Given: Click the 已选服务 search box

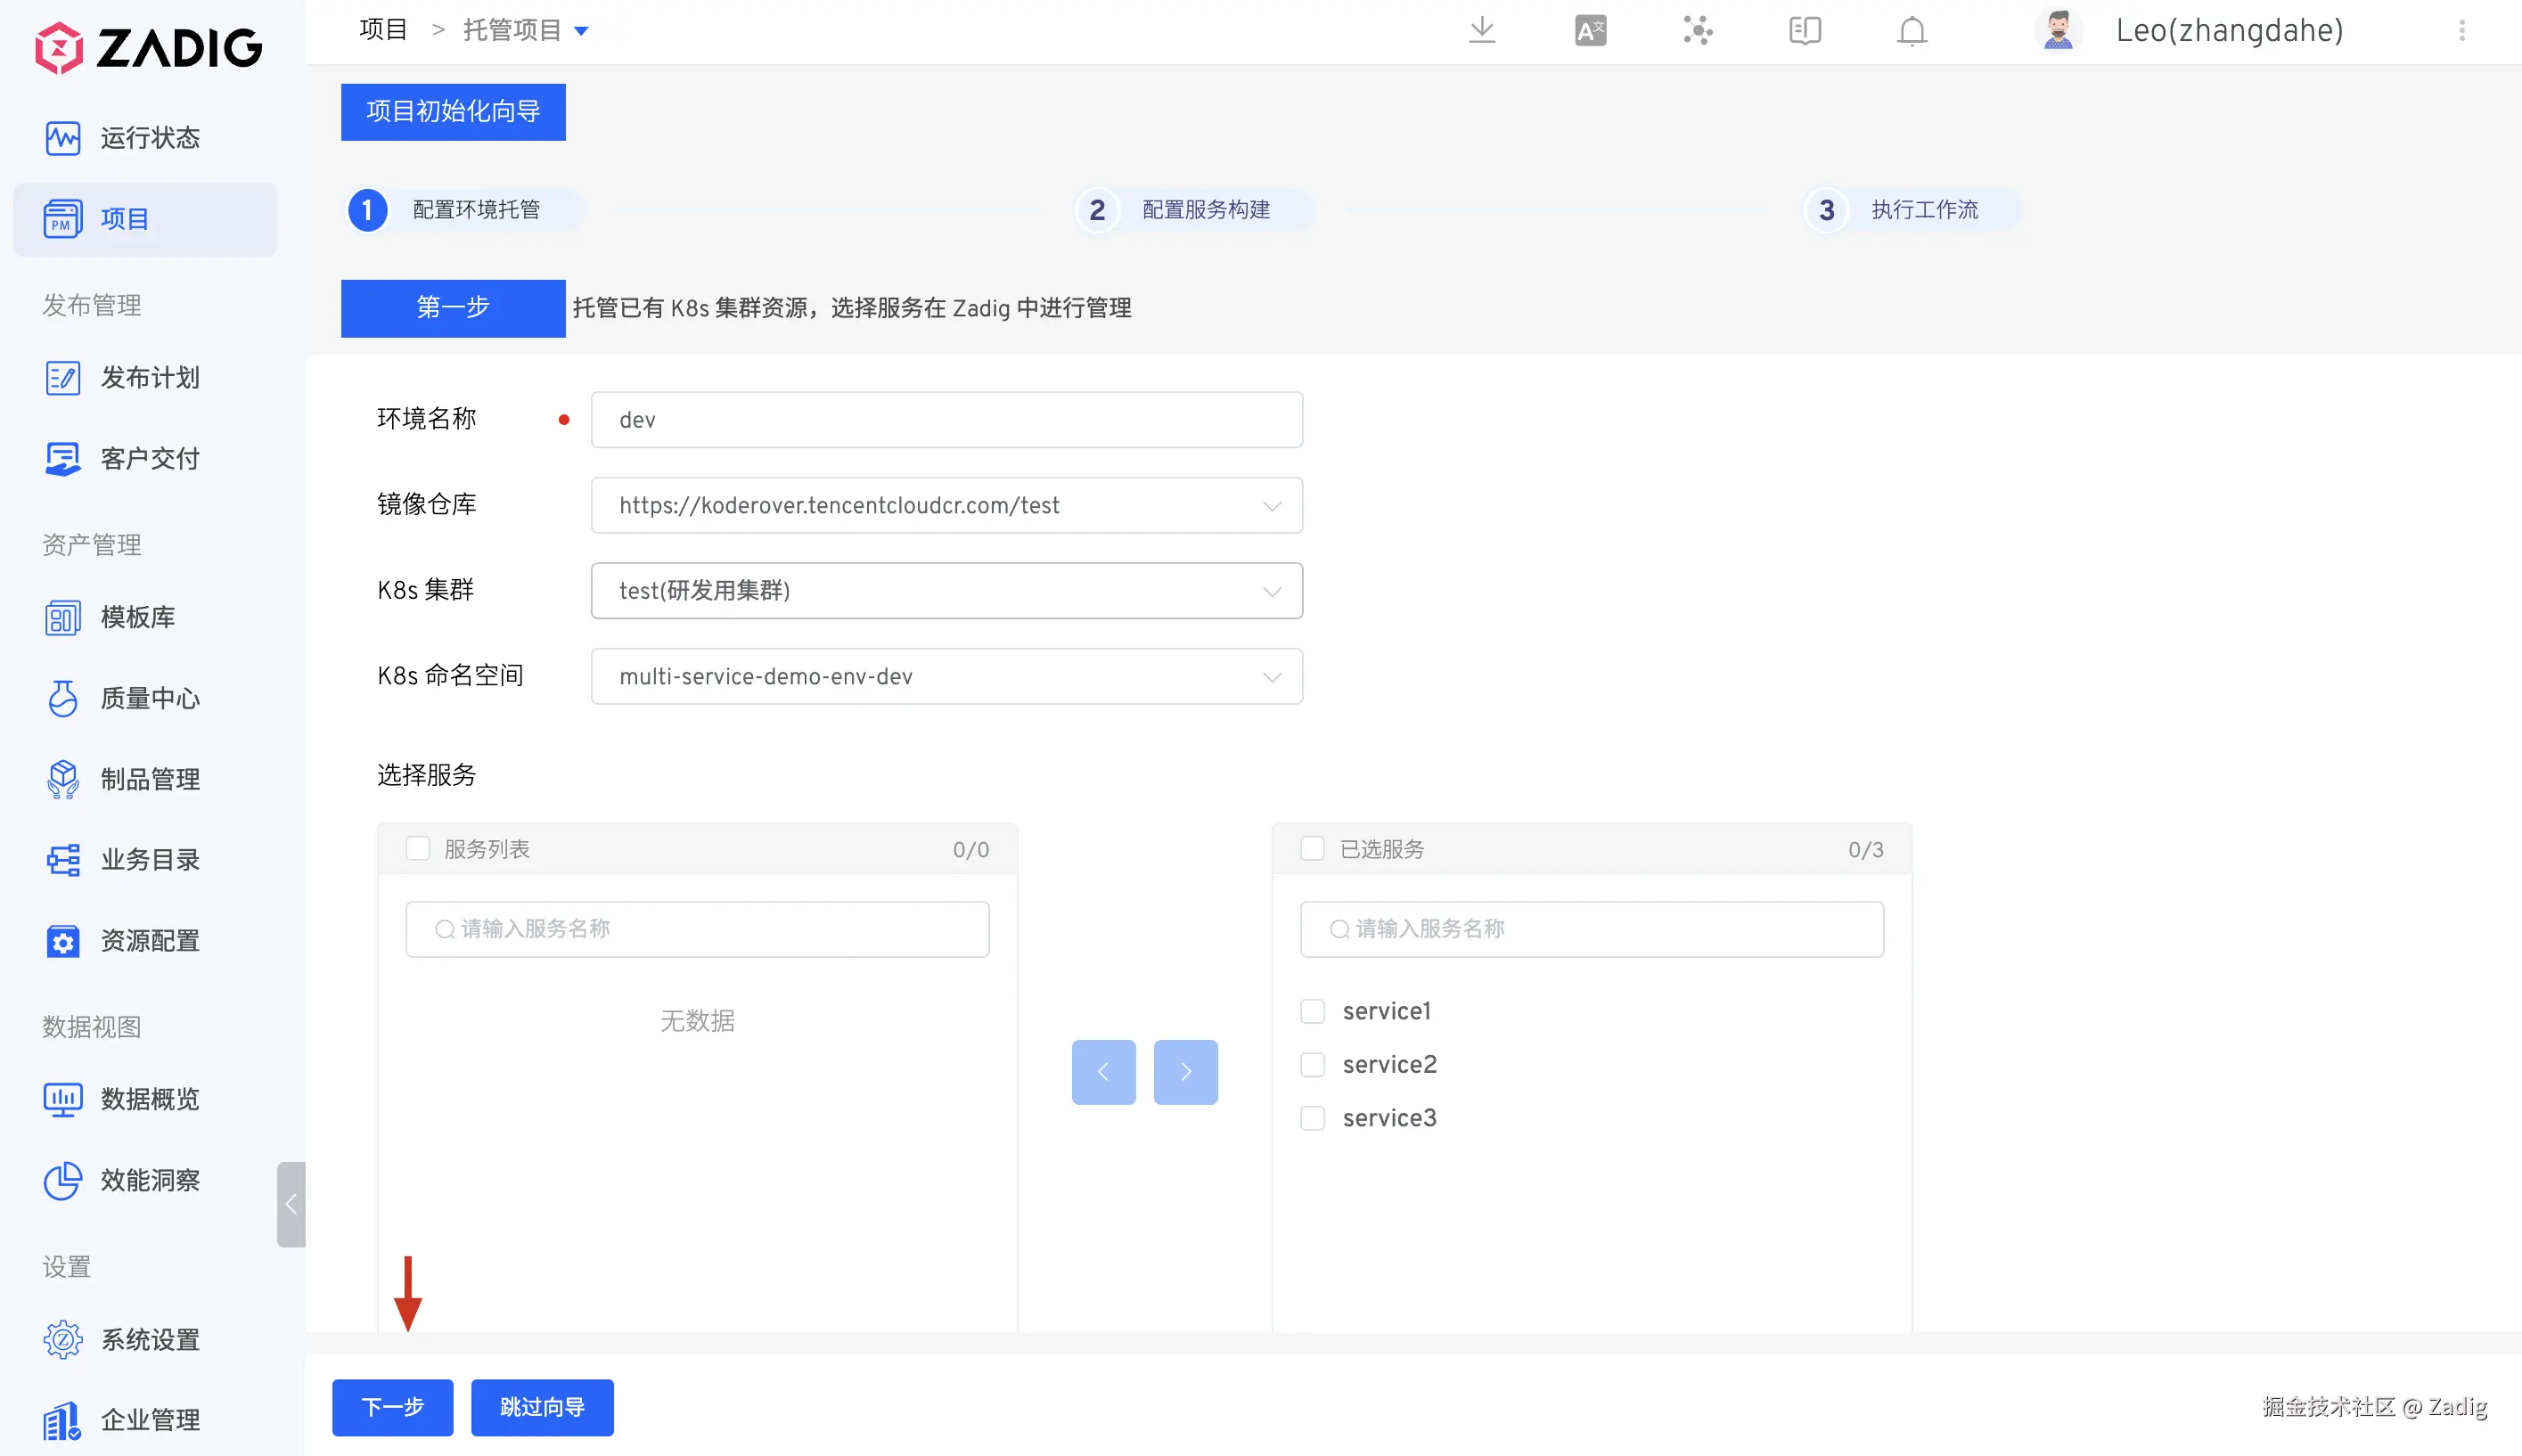Looking at the screenshot, I should (1592, 929).
